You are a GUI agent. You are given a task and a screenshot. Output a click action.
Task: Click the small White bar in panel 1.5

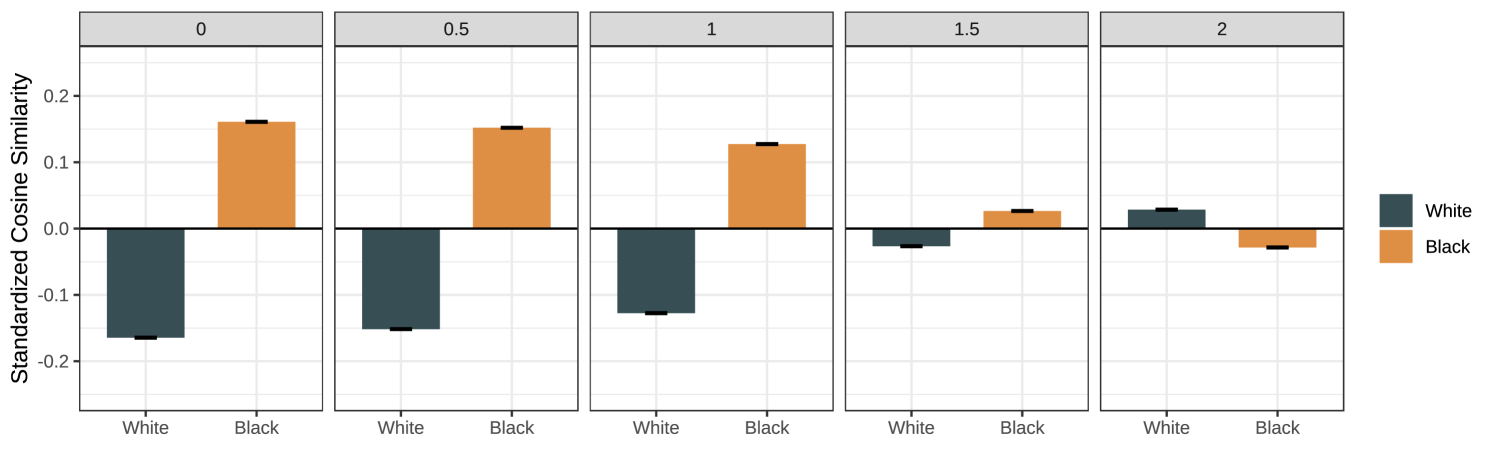point(911,237)
